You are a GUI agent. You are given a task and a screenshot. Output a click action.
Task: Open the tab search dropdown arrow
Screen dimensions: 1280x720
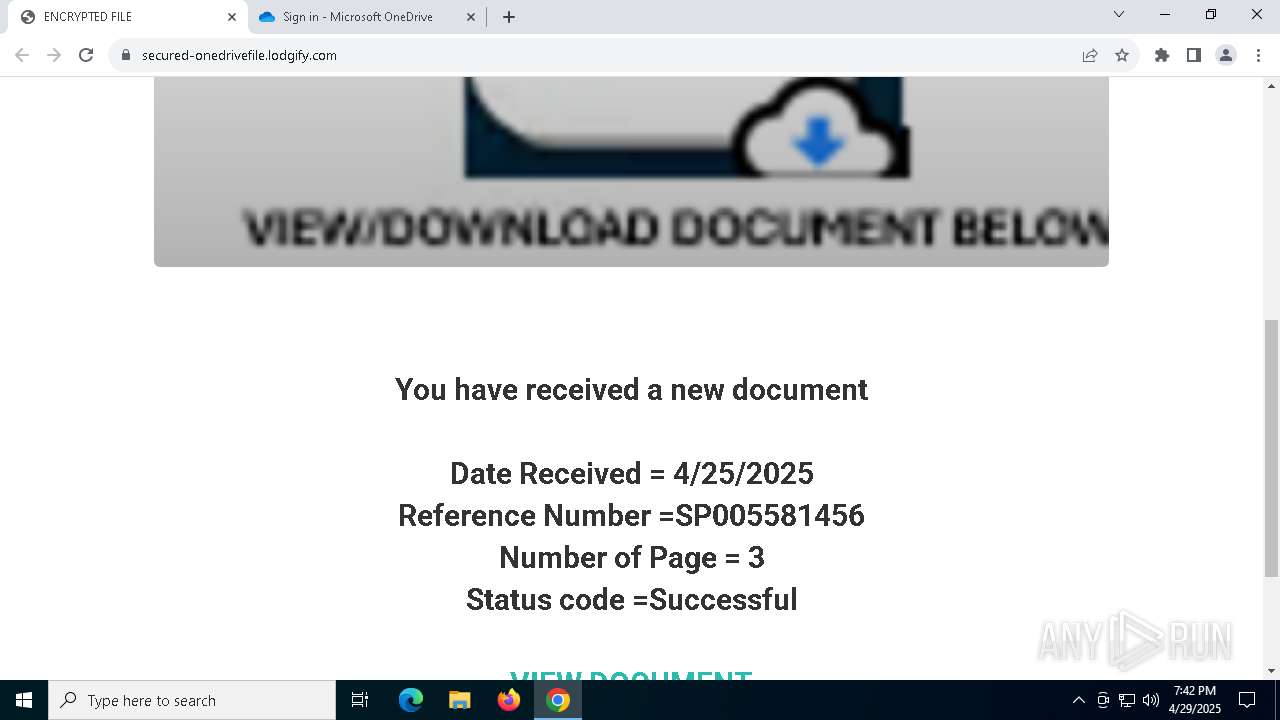[x=1119, y=15]
